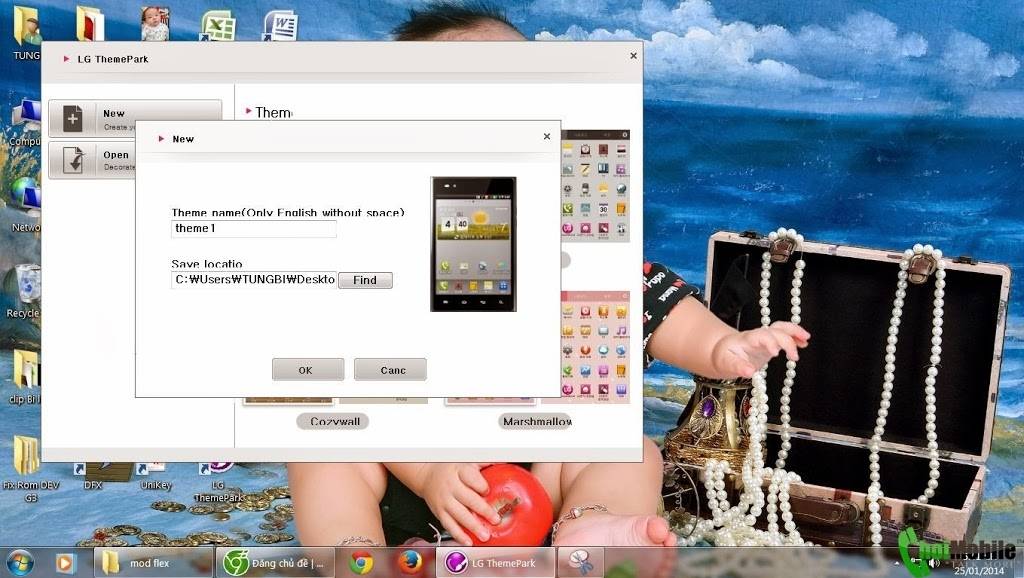Close the New dialog with X
This screenshot has width=1024, height=578.
[x=547, y=136]
